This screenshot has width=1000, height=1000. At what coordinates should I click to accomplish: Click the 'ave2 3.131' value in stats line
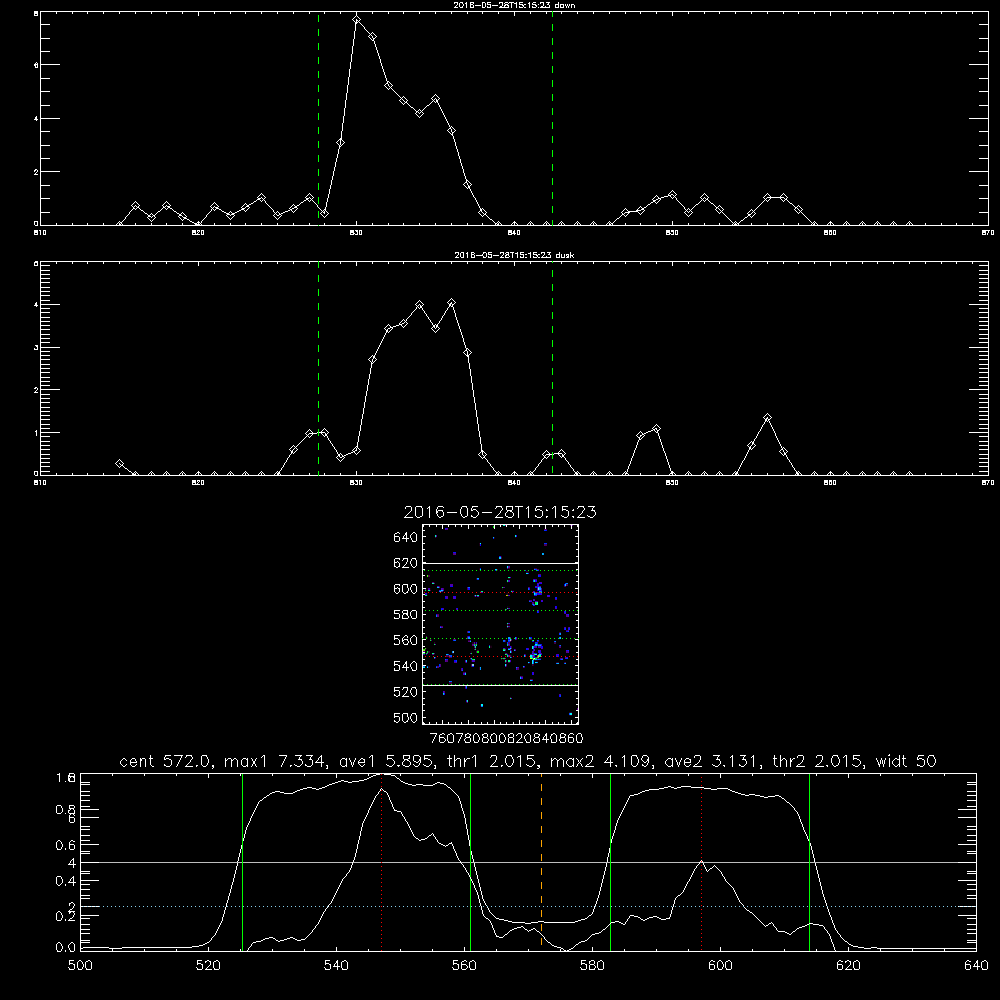pyautogui.click(x=712, y=761)
